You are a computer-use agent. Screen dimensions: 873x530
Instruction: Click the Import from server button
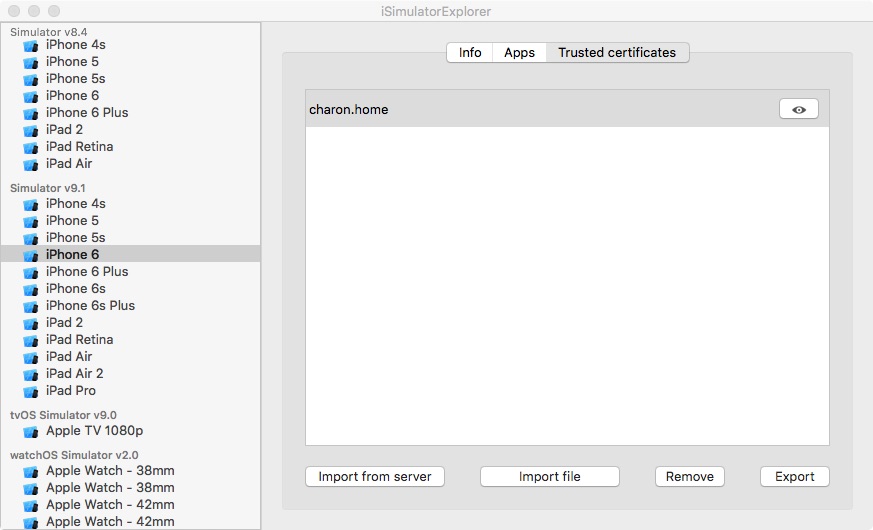pyautogui.click(x=375, y=477)
